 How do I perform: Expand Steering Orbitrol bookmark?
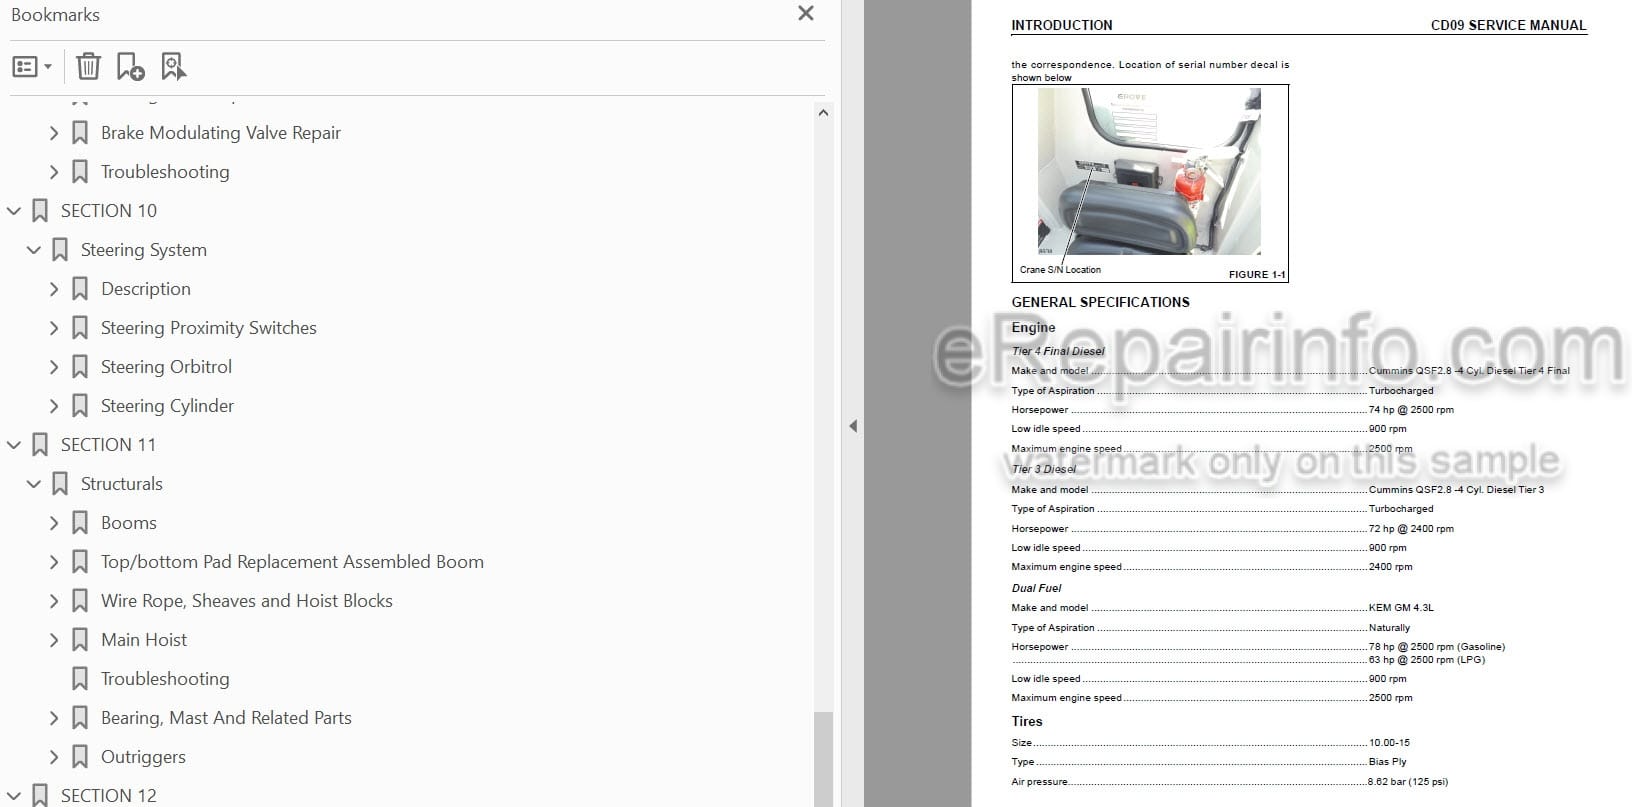[x=54, y=367]
